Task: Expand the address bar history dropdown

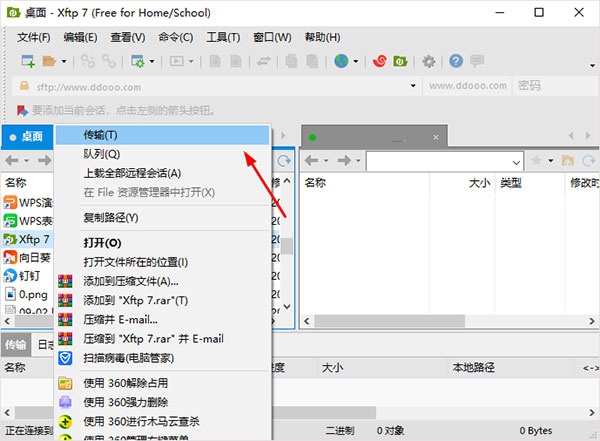Action: (413, 86)
